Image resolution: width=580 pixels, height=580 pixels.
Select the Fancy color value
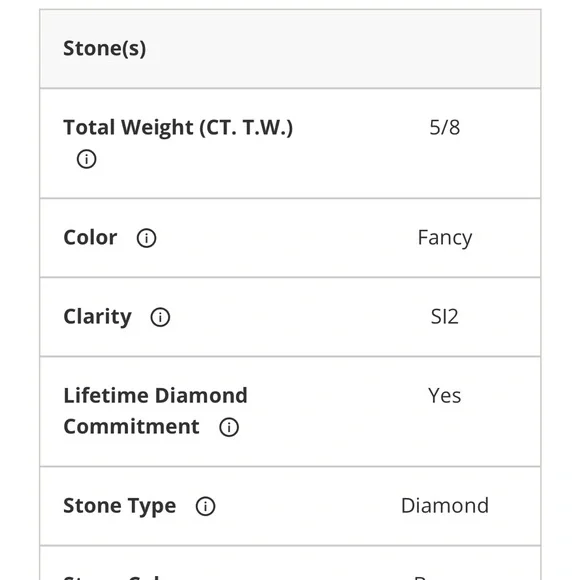tap(445, 238)
